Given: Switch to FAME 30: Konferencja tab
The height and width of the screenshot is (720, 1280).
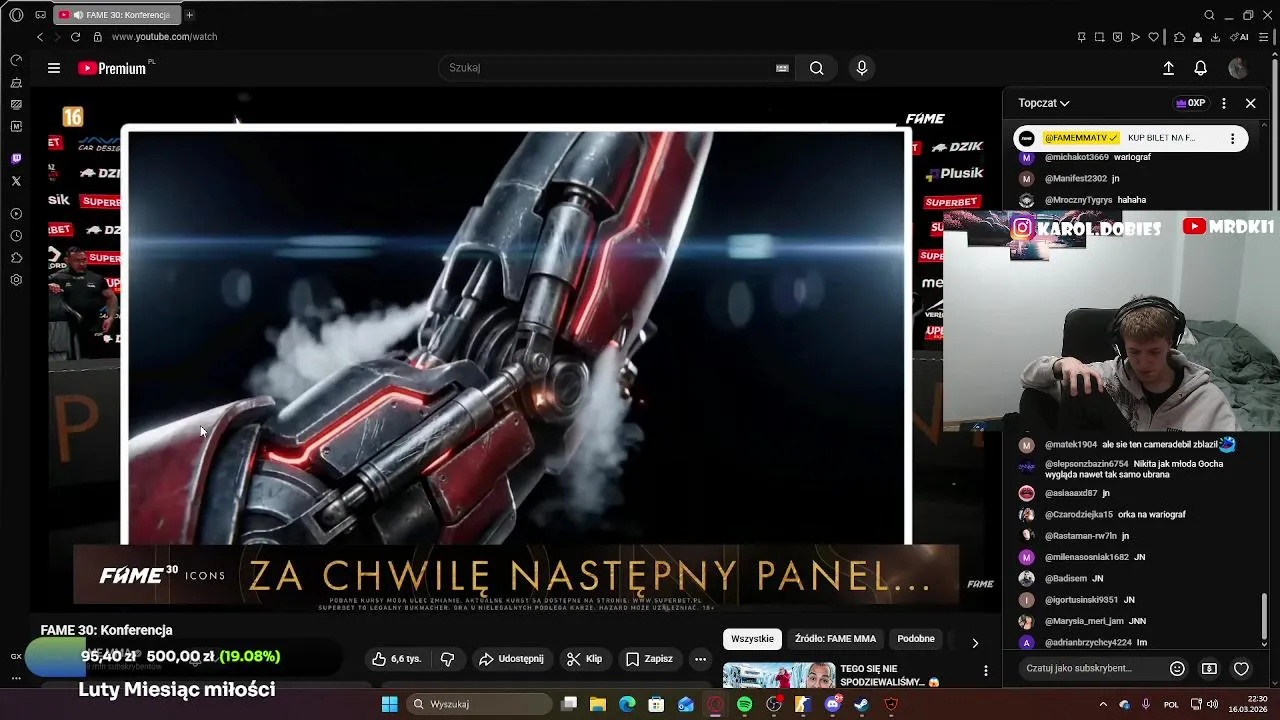Looking at the screenshot, I should click(x=117, y=15).
